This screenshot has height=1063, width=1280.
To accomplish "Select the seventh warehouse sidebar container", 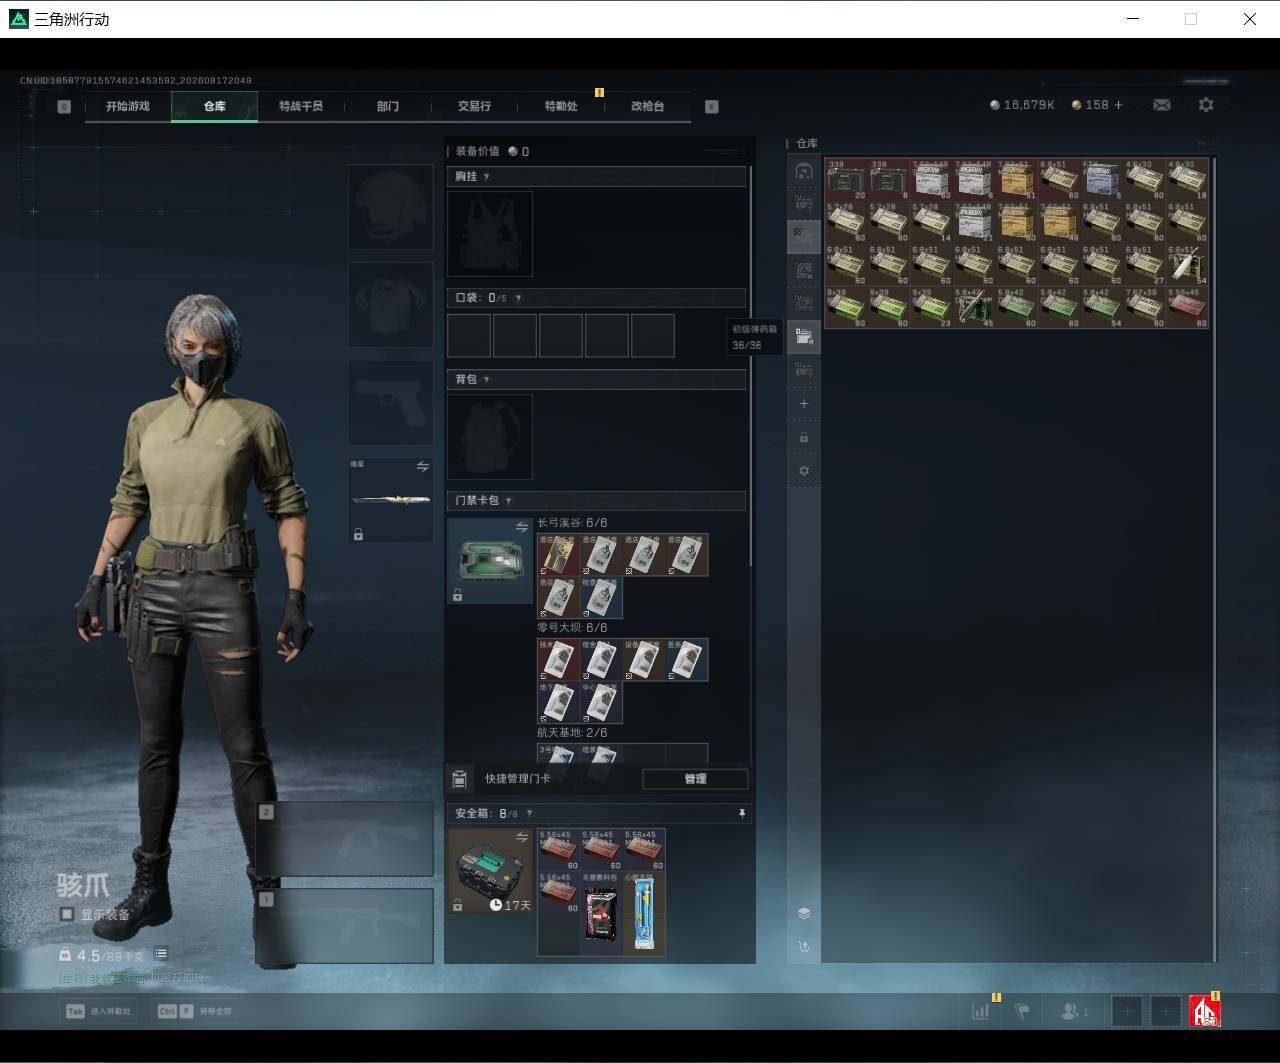I will (803, 370).
